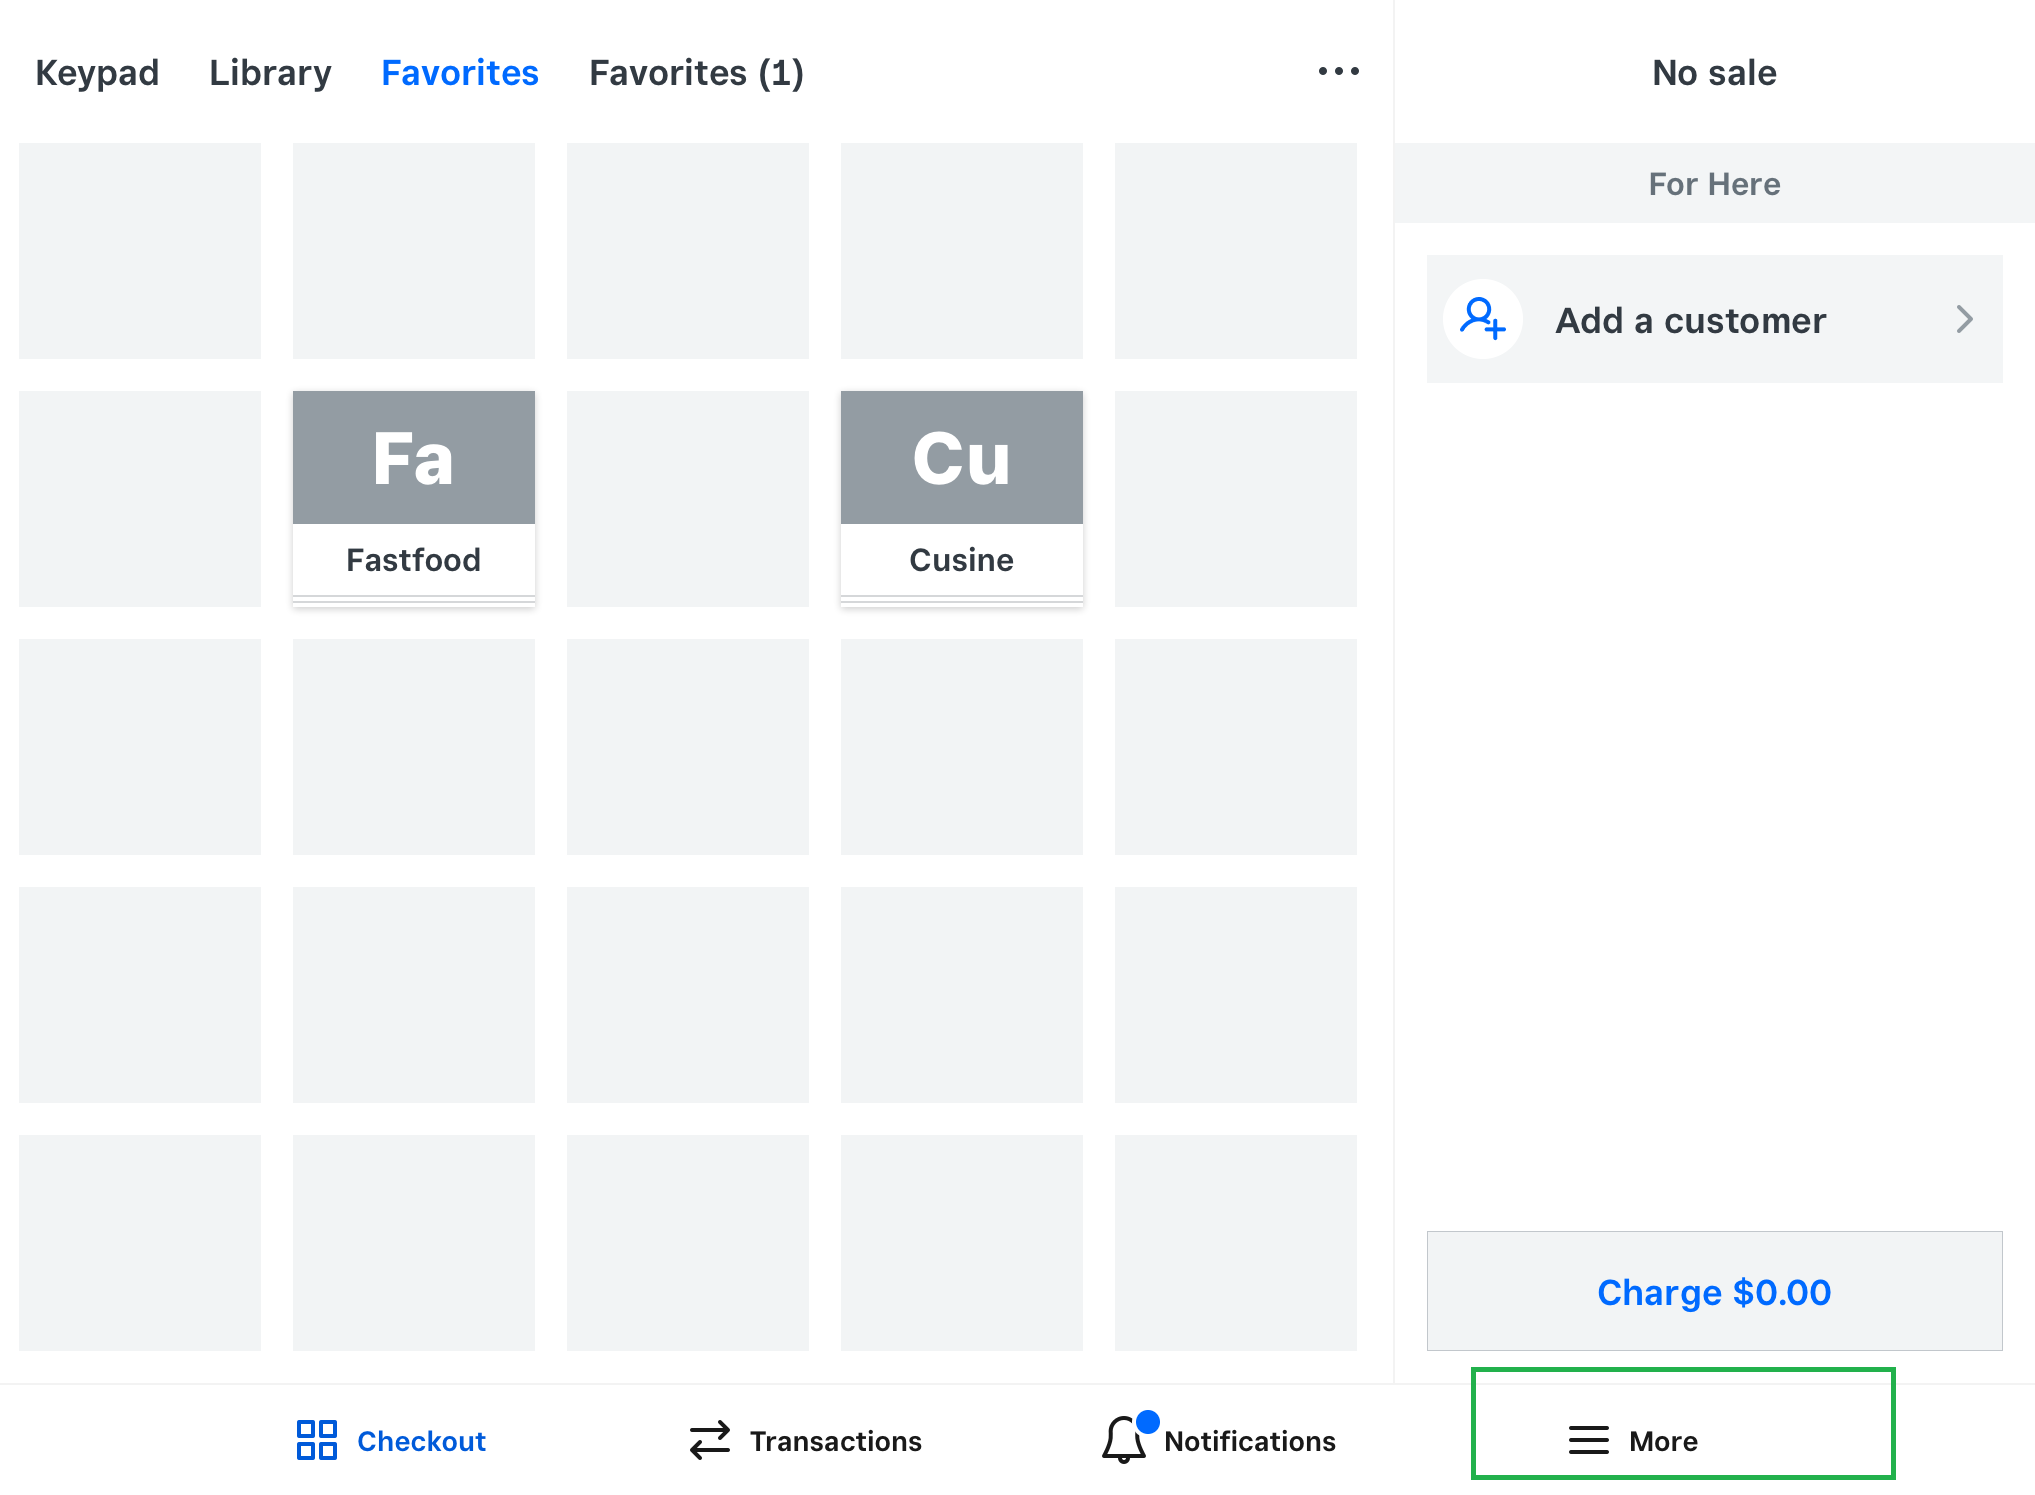Tap the Cu tile image
Viewport: 2035px width, 1495px height.
(961, 458)
